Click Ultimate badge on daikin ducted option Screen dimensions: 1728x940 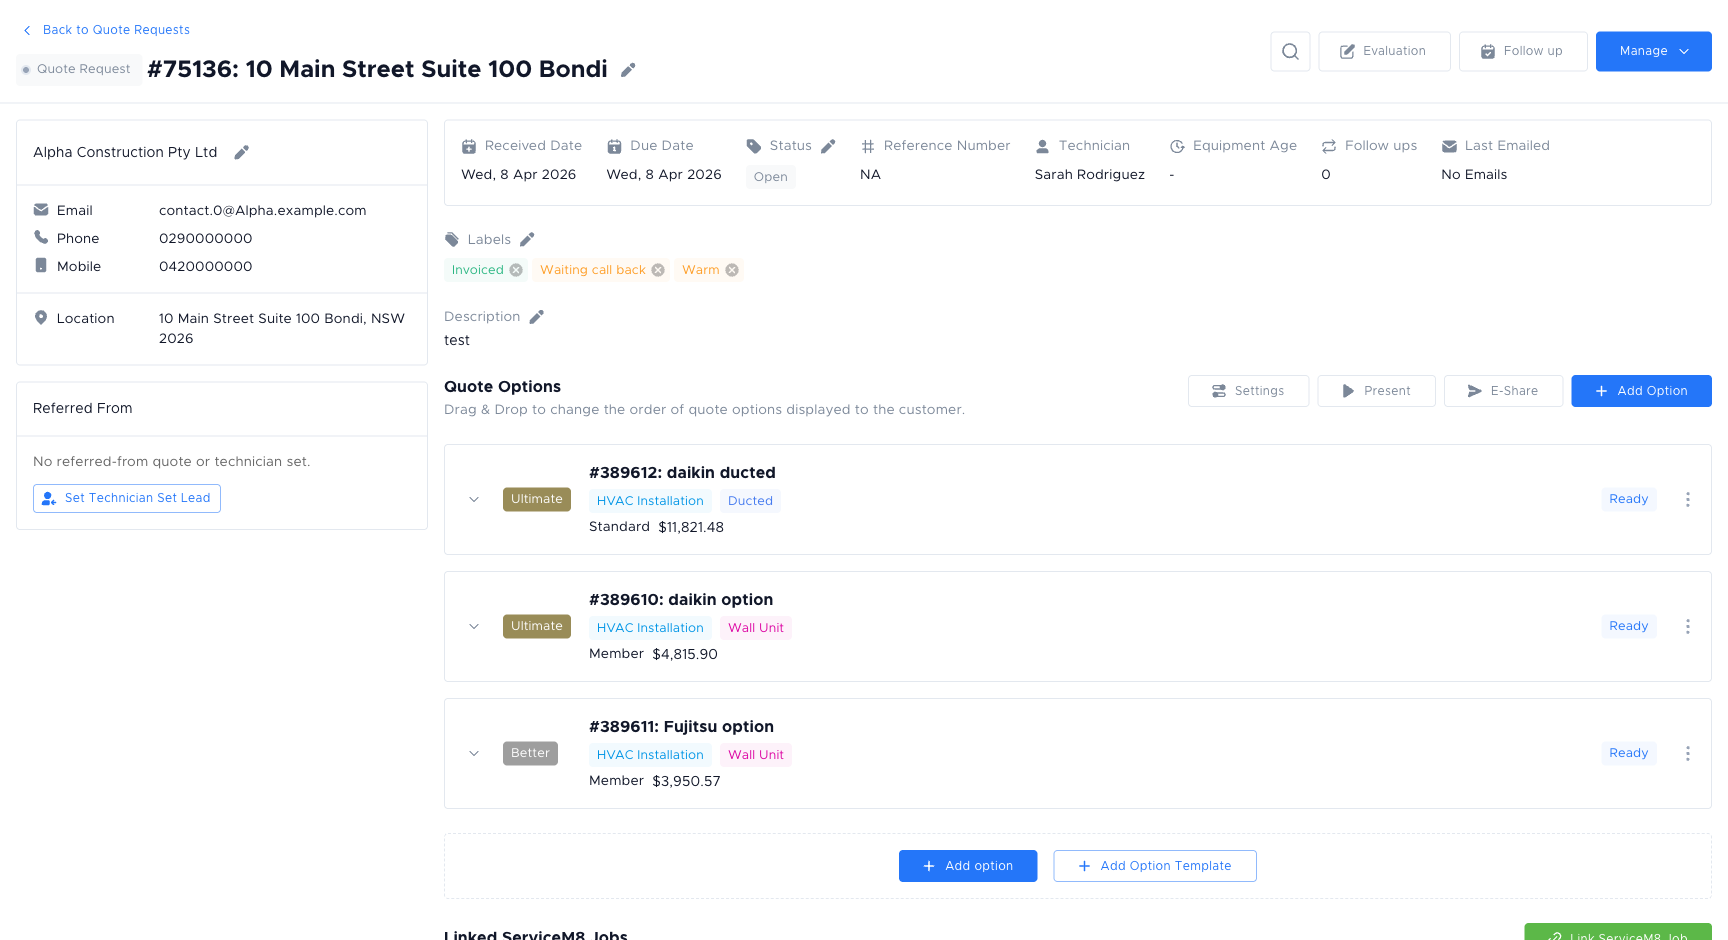[x=536, y=499]
